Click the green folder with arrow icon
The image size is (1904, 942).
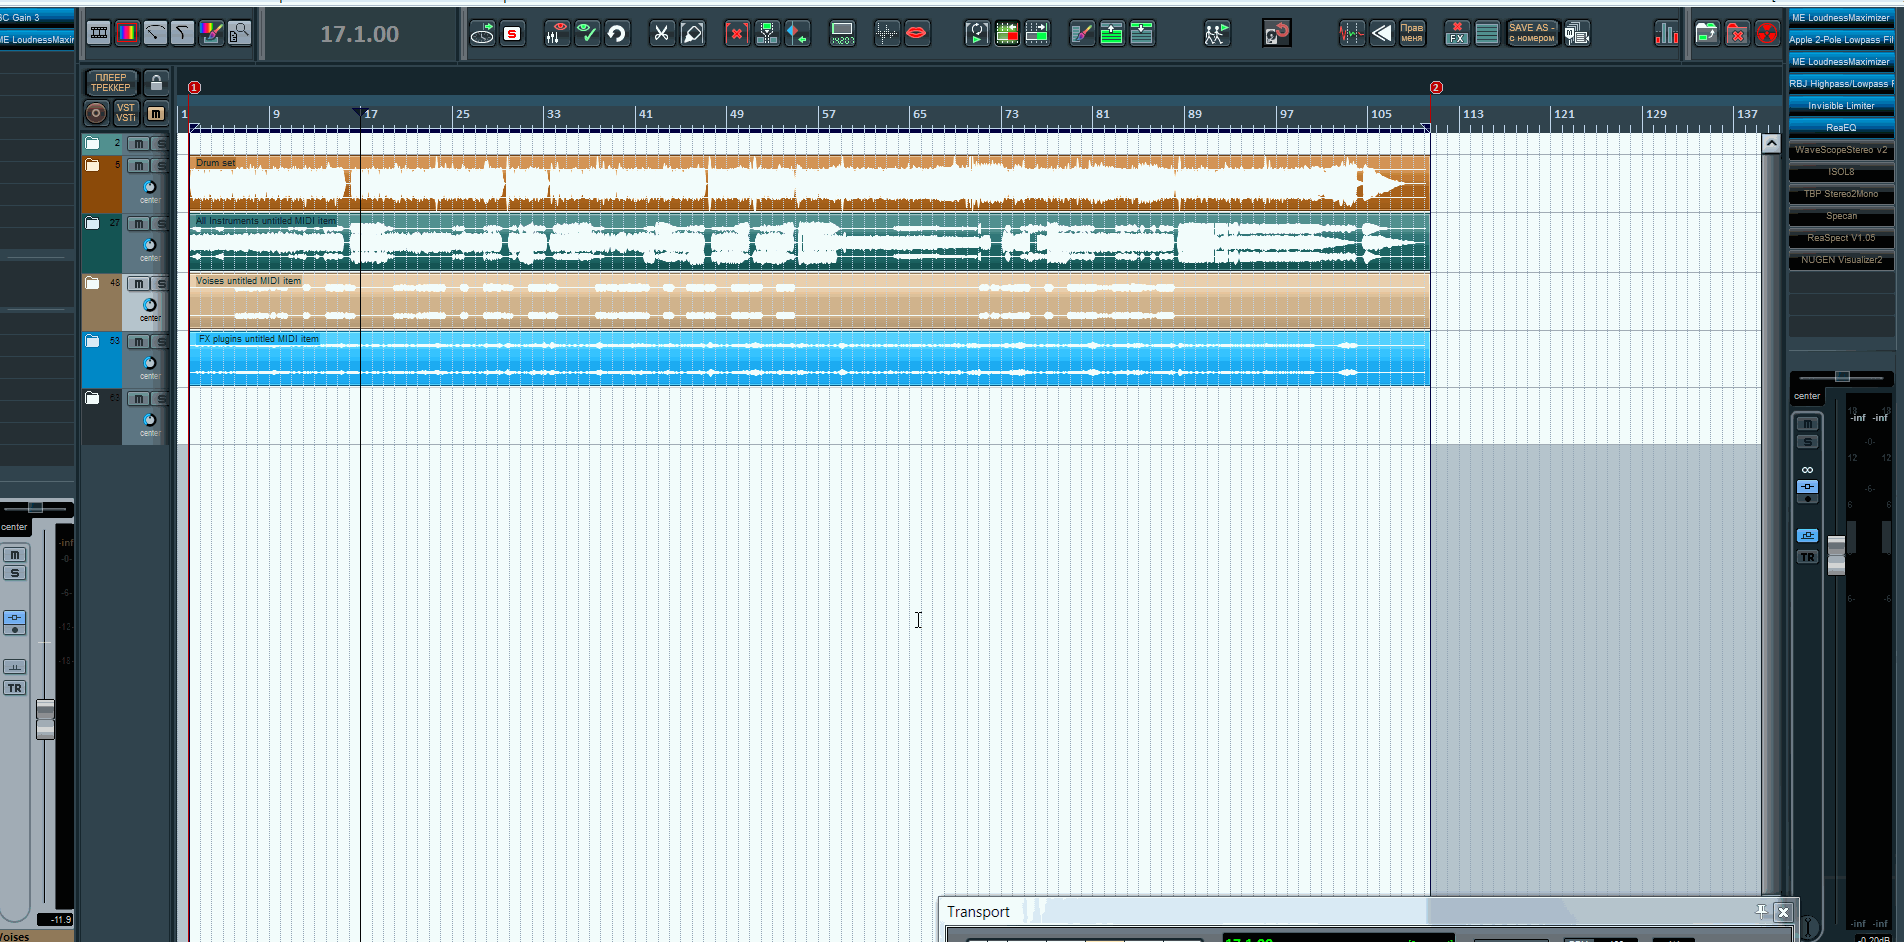click(1707, 34)
